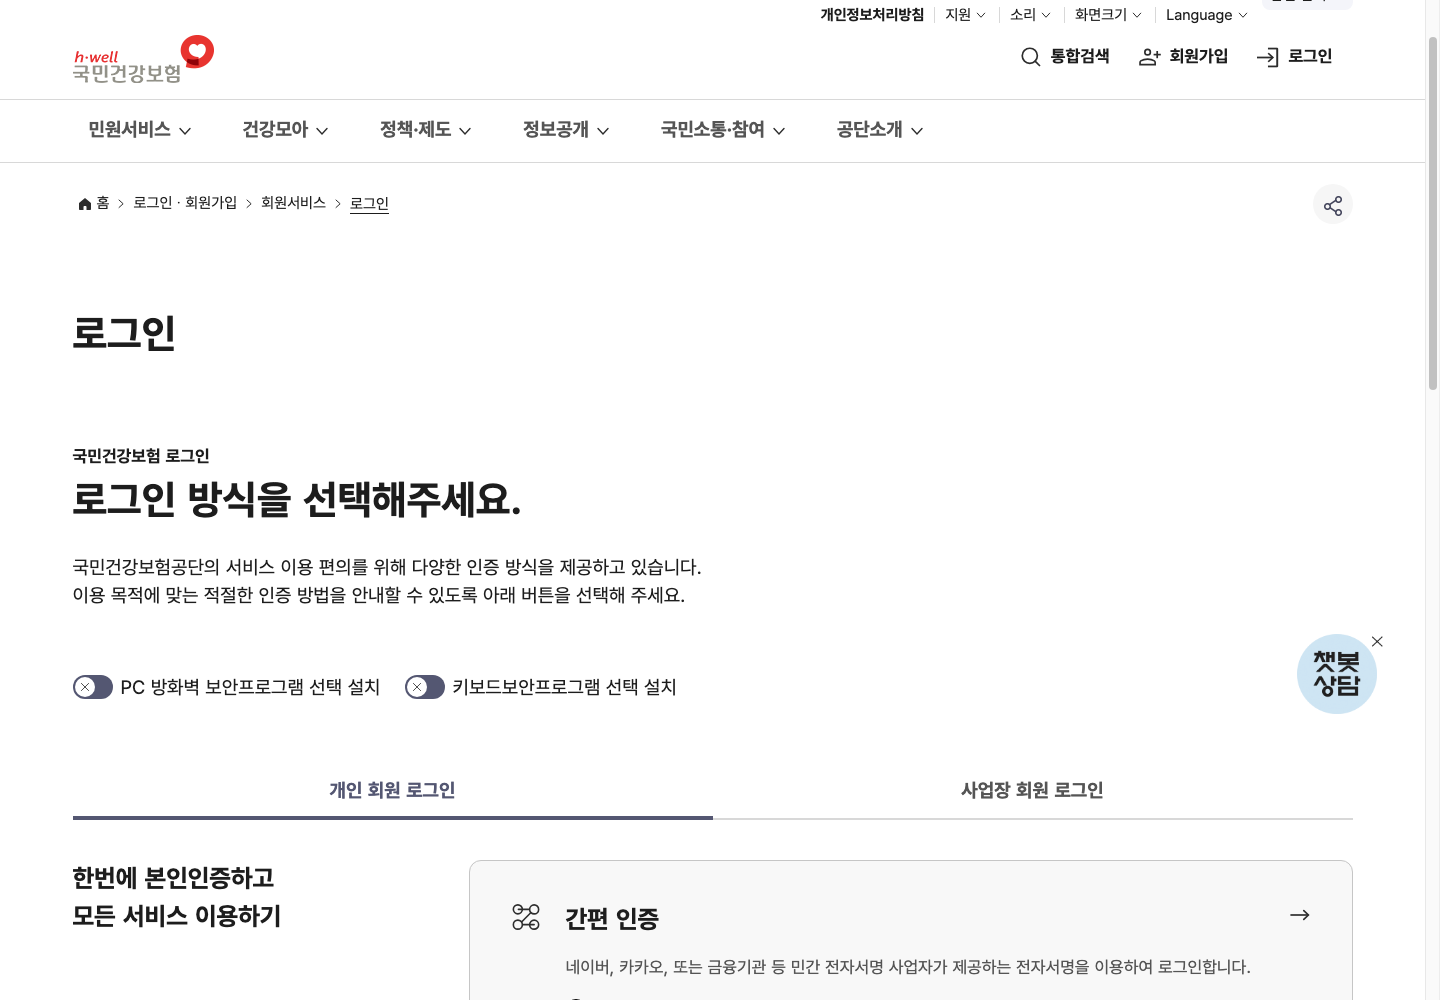Screen dimensions: 1440x1000
Task: Close the chatbot bubble with X
Action: [x=1377, y=642]
